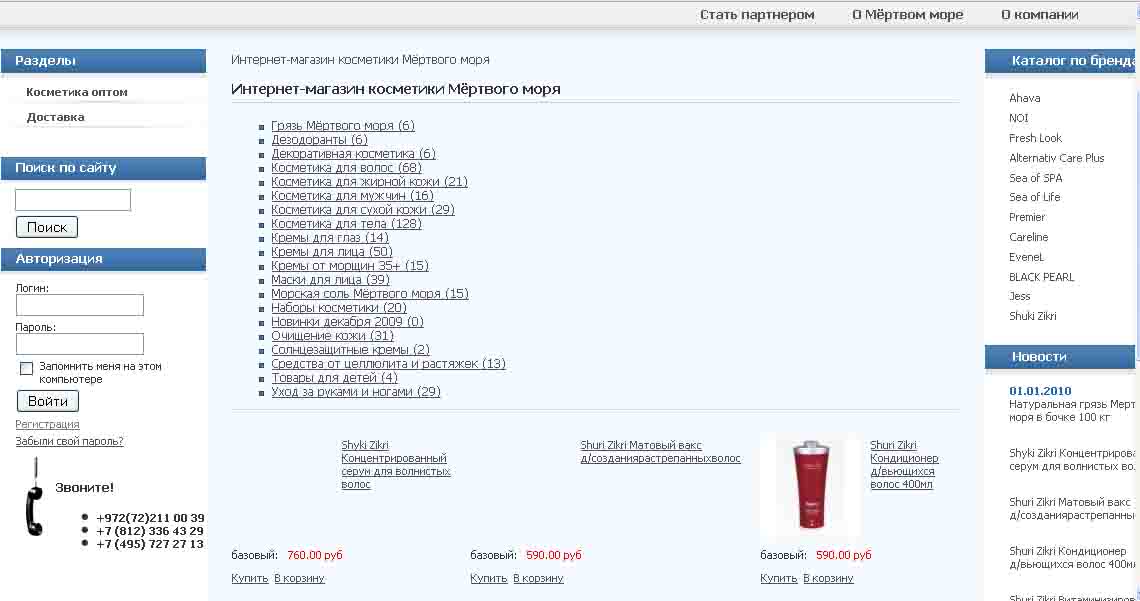Open category 'Косметика для жирной кожи (21)'
The width and height of the screenshot is (1140, 601).
[369, 182]
